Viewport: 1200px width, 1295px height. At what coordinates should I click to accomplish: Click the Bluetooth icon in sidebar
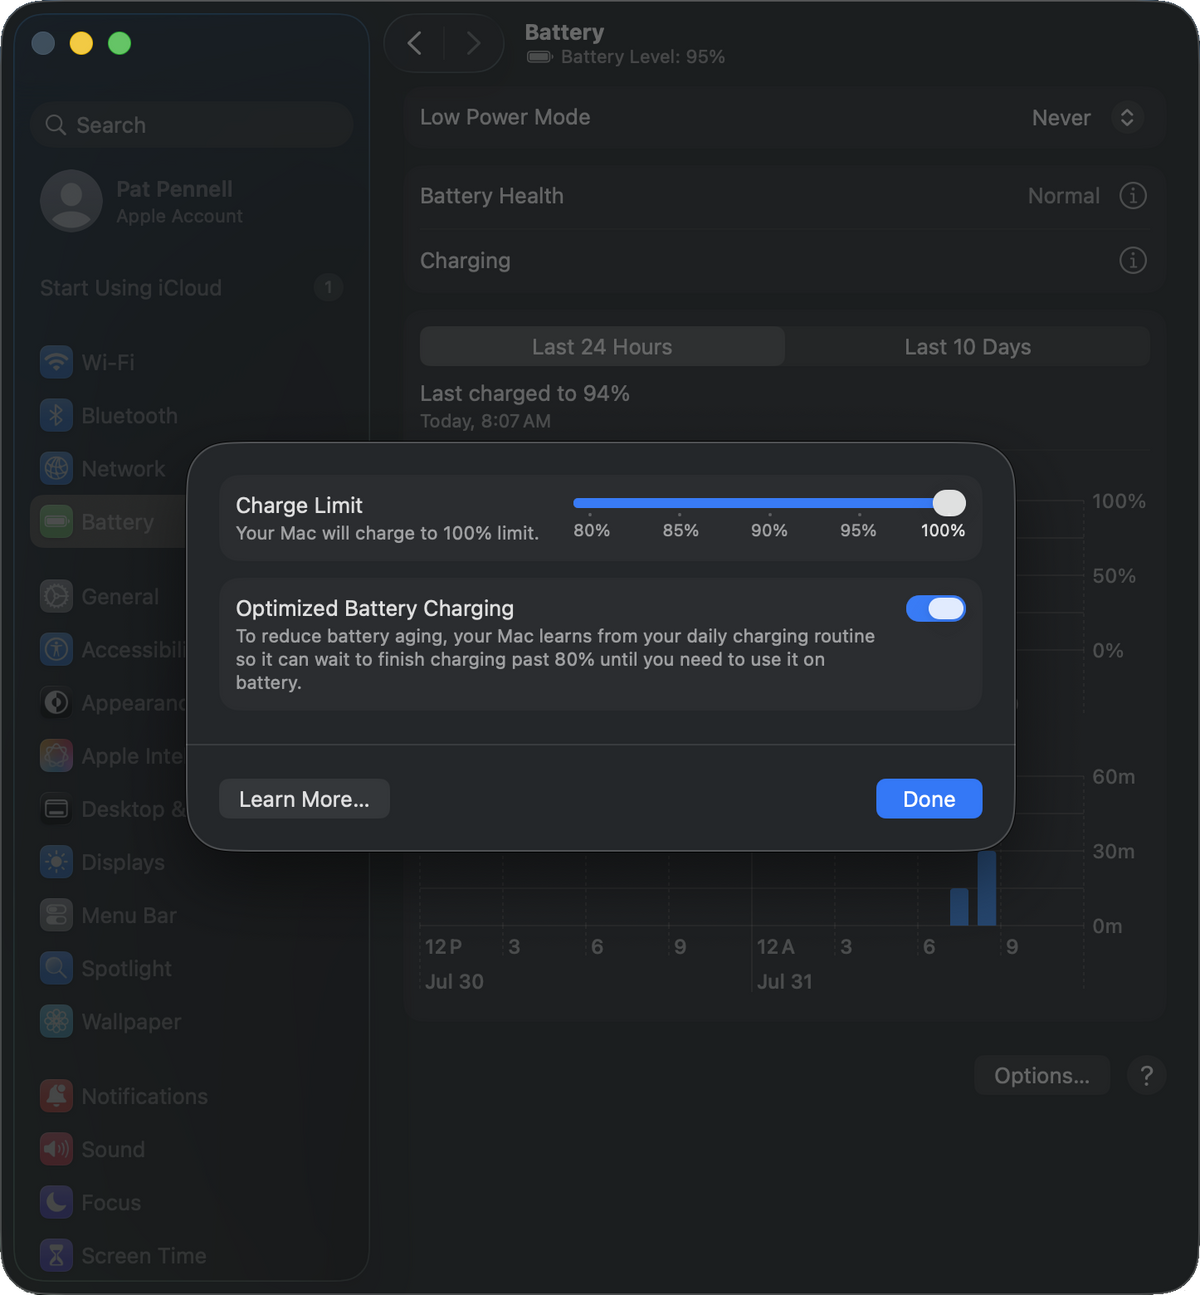pyautogui.click(x=56, y=415)
